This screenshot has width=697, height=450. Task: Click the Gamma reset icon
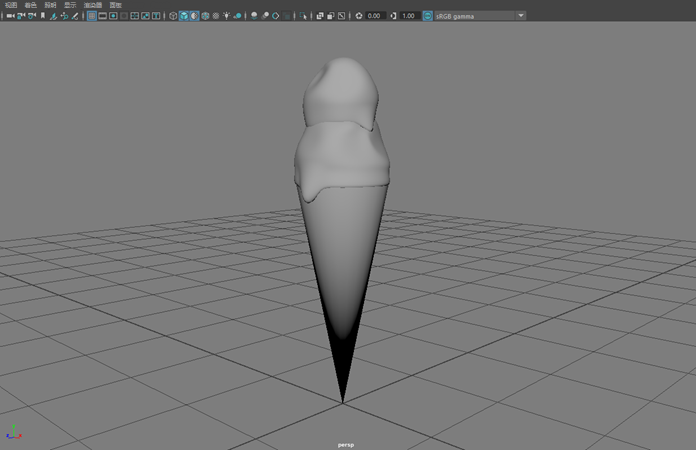tap(393, 16)
